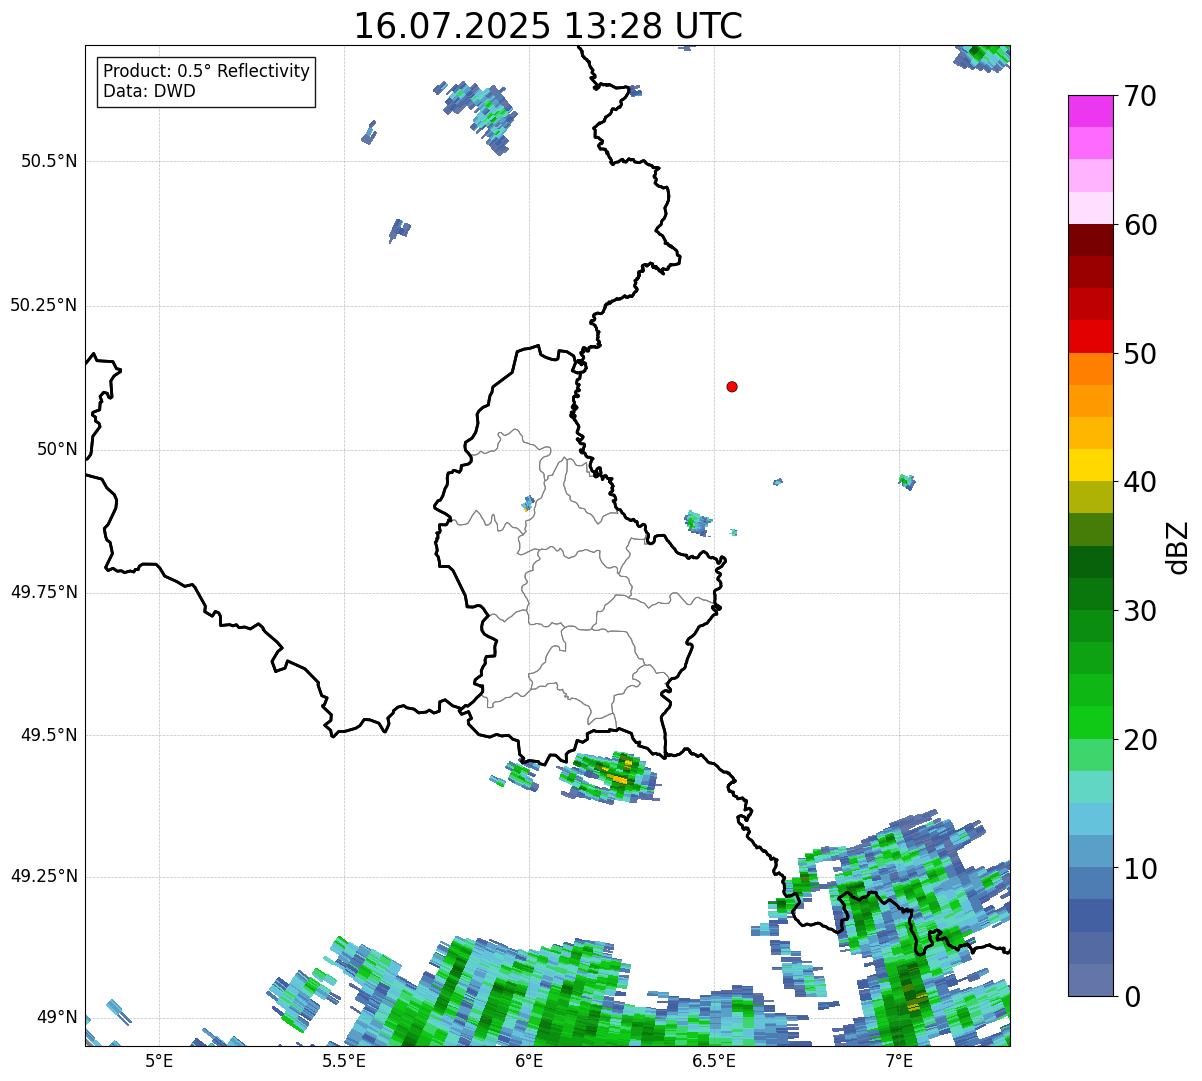Click the latitude label 49.5°N
Image resolution: width=1202 pixels, height=1081 pixels.
coord(49,735)
